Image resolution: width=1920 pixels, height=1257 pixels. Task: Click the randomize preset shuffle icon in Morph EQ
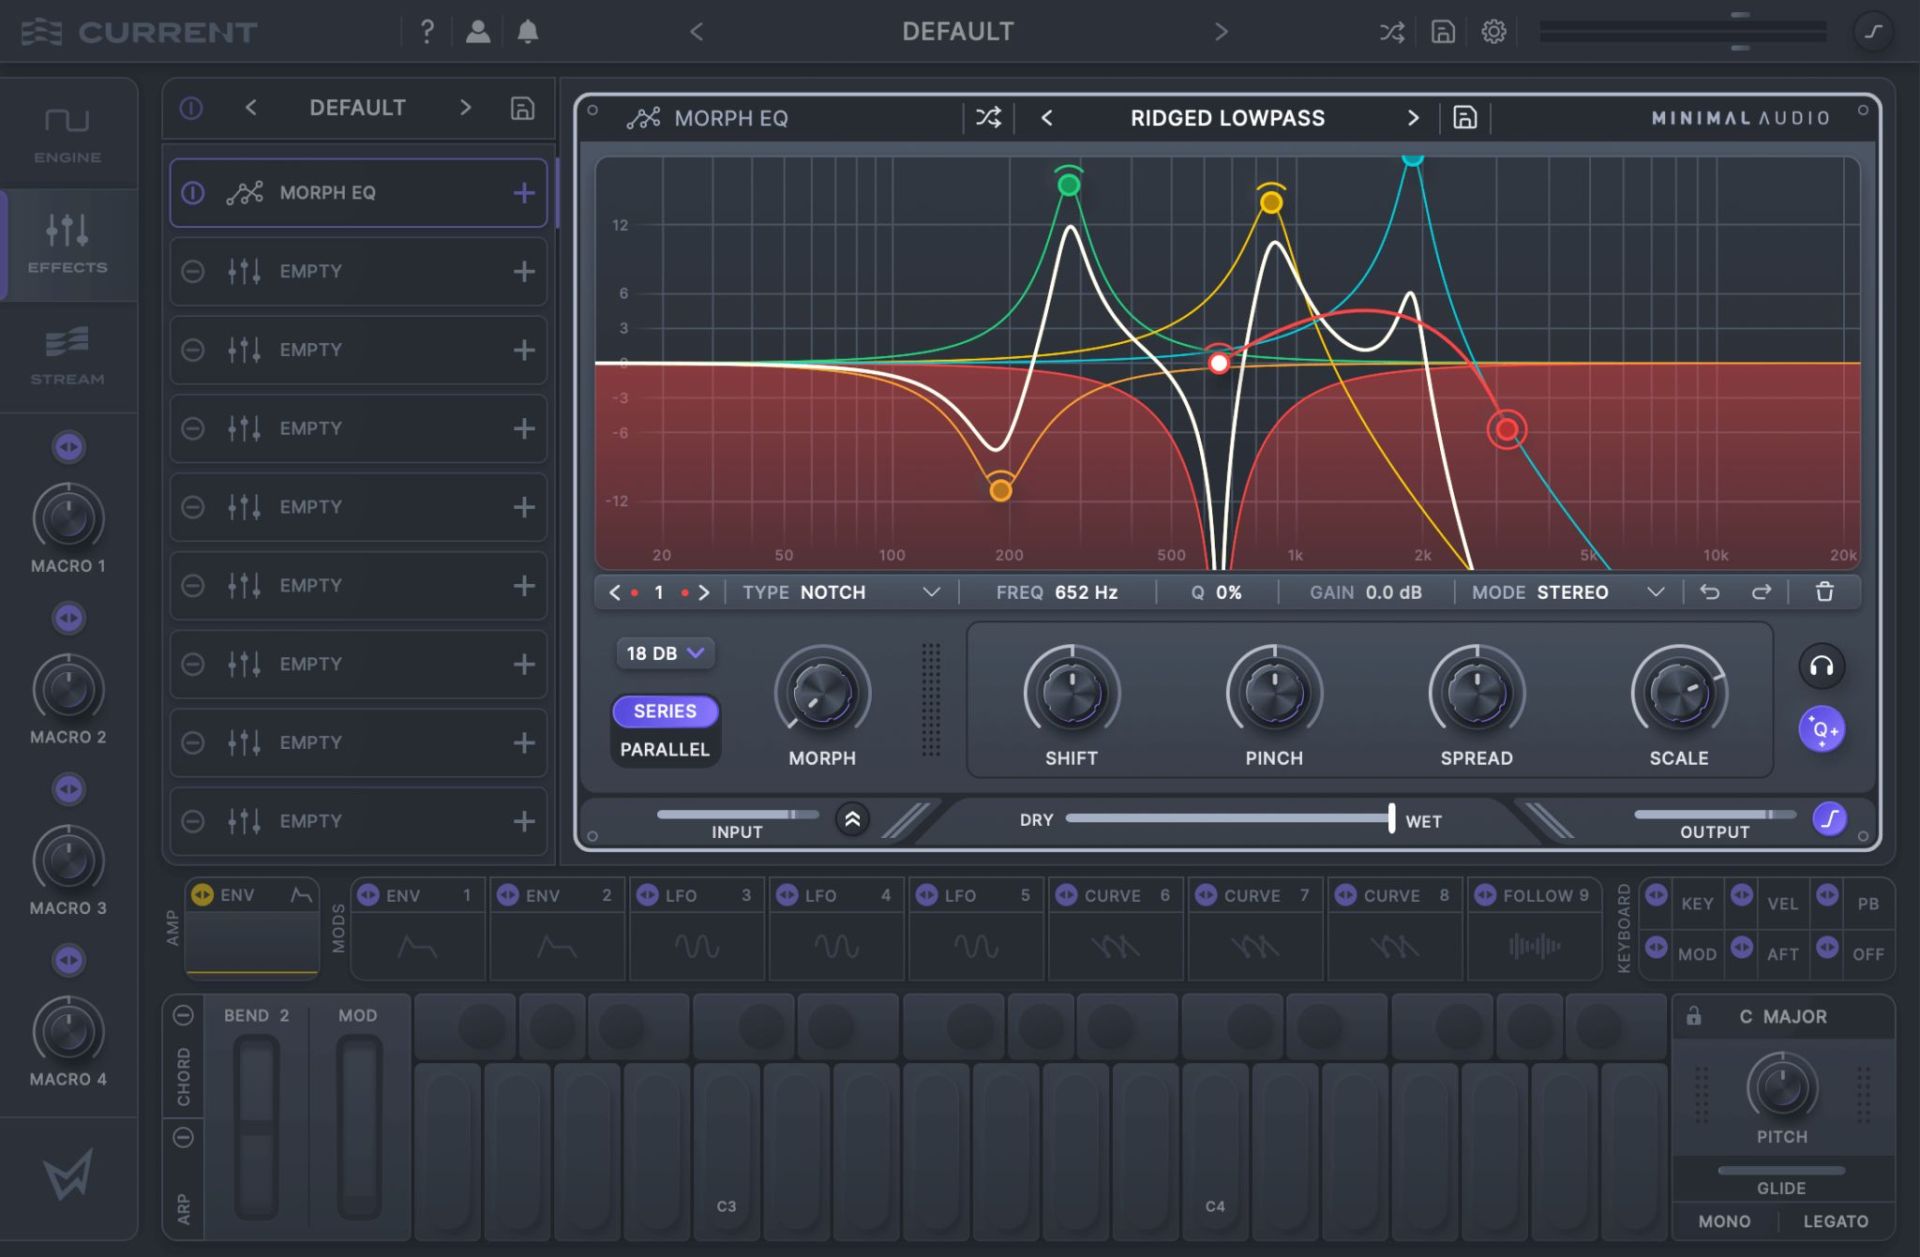click(x=988, y=118)
